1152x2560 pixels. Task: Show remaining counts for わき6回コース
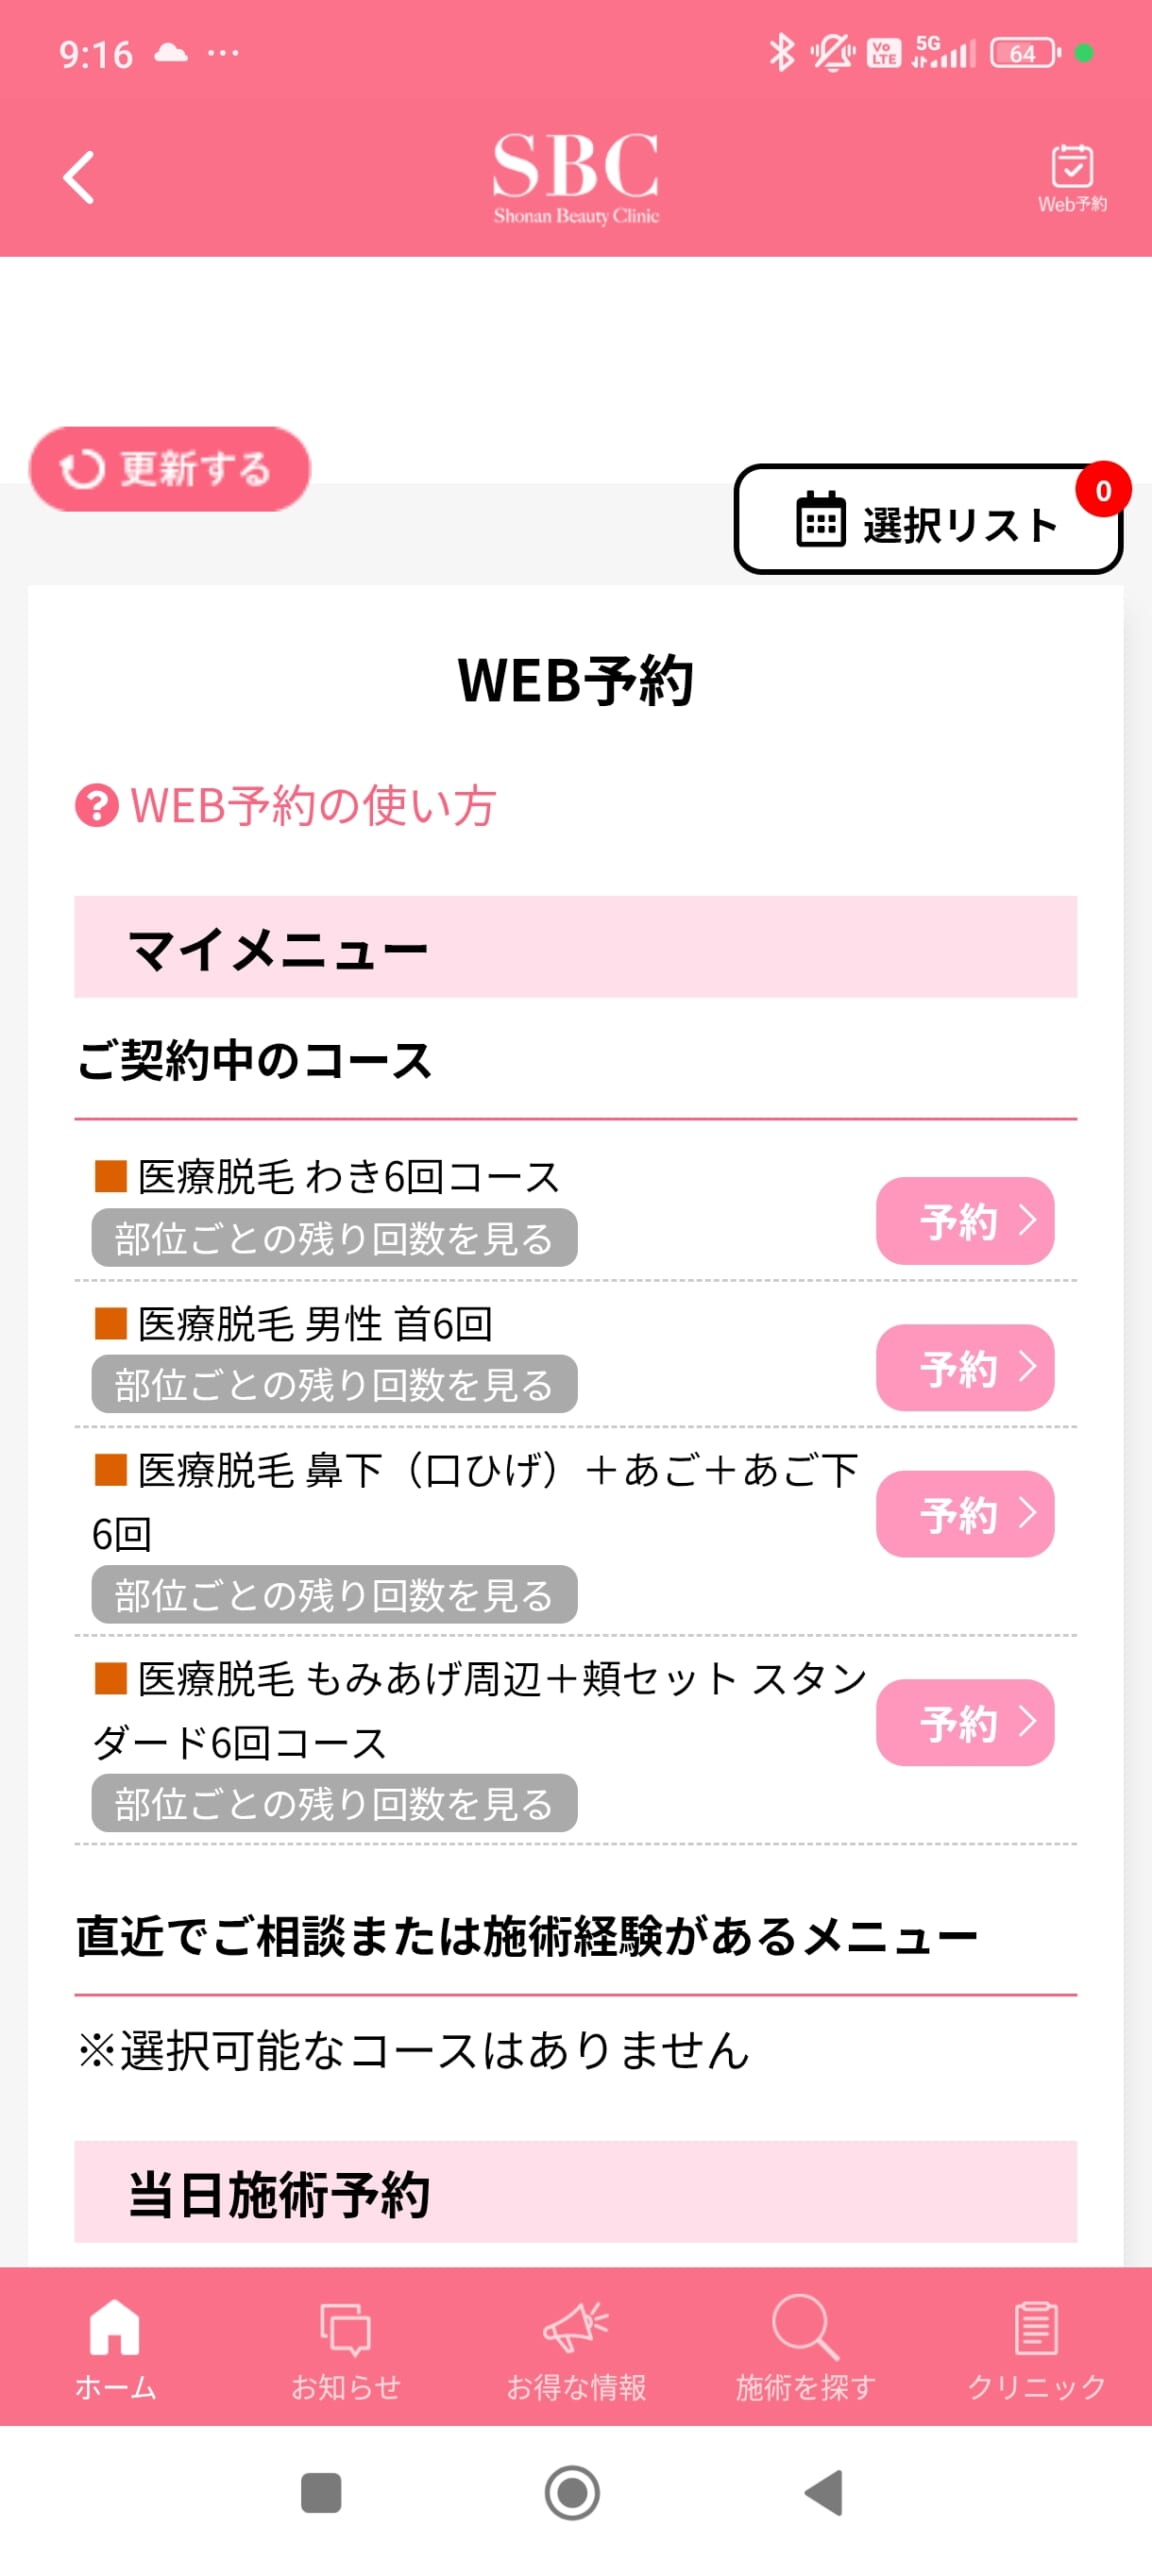(x=334, y=1238)
